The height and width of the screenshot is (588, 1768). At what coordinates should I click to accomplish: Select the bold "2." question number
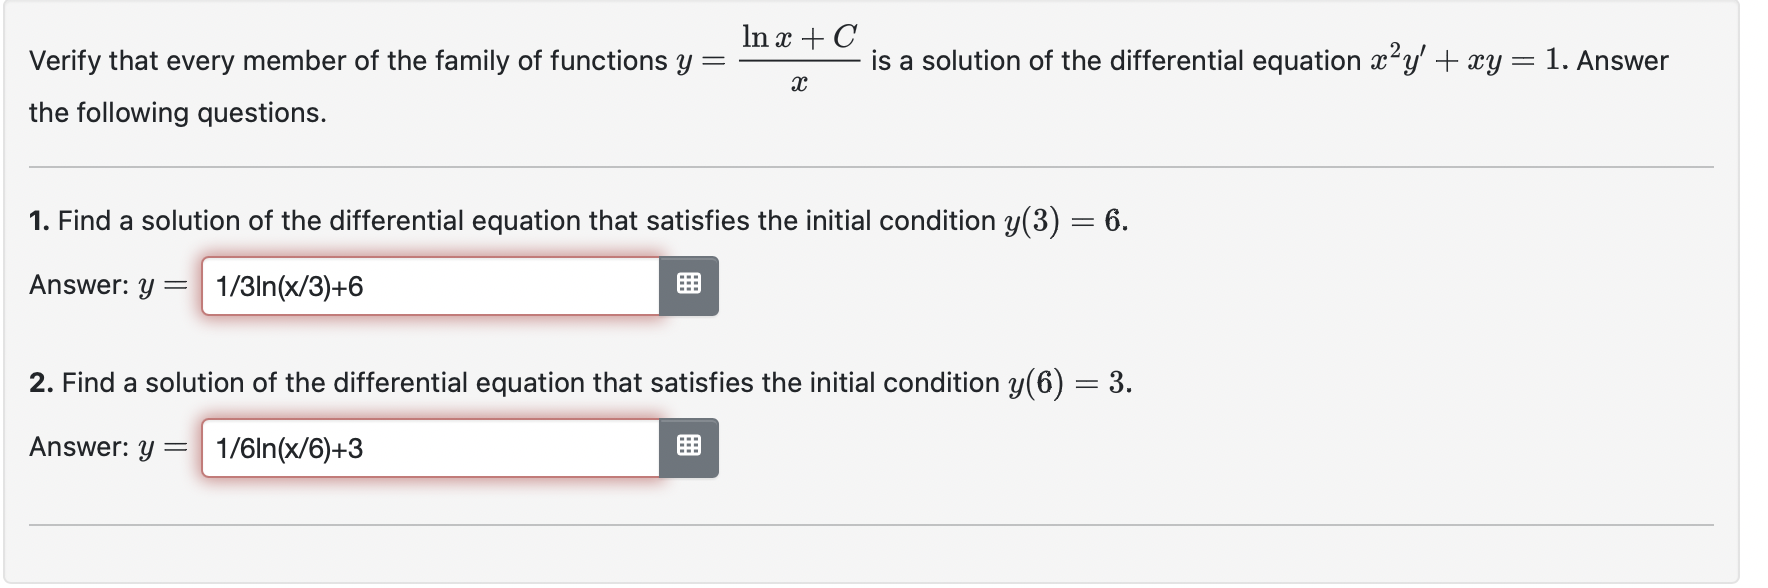pos(42,383)
